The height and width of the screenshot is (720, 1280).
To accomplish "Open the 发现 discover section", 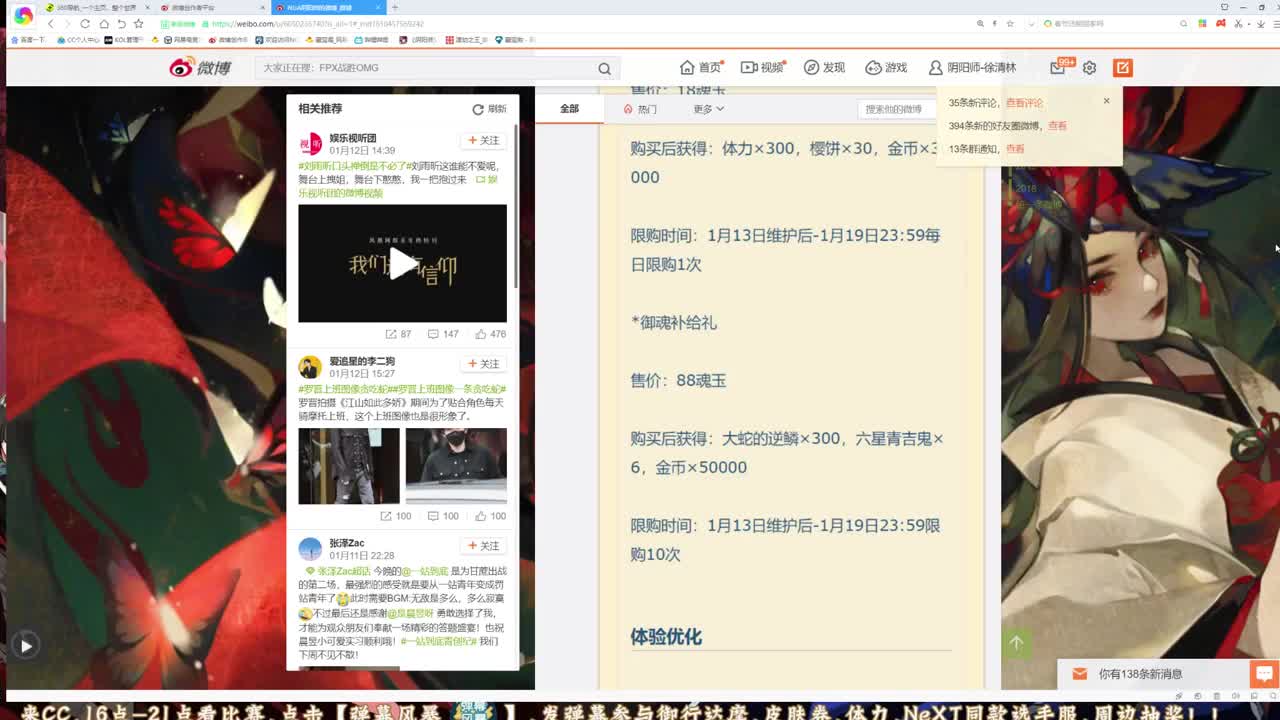I will pyautogui.click(x=824, y=67).
